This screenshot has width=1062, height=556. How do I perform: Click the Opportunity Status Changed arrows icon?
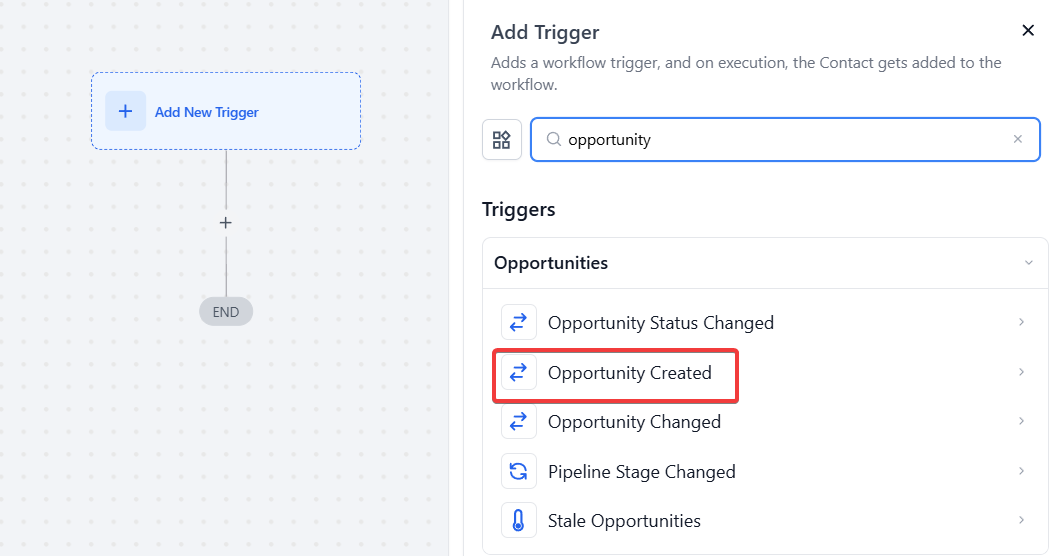[x=519, y=322]
